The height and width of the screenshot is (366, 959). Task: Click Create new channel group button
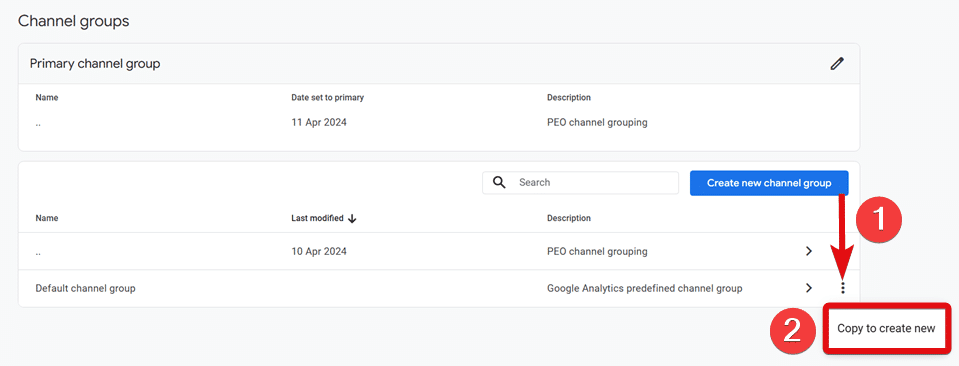pos(769,183)
